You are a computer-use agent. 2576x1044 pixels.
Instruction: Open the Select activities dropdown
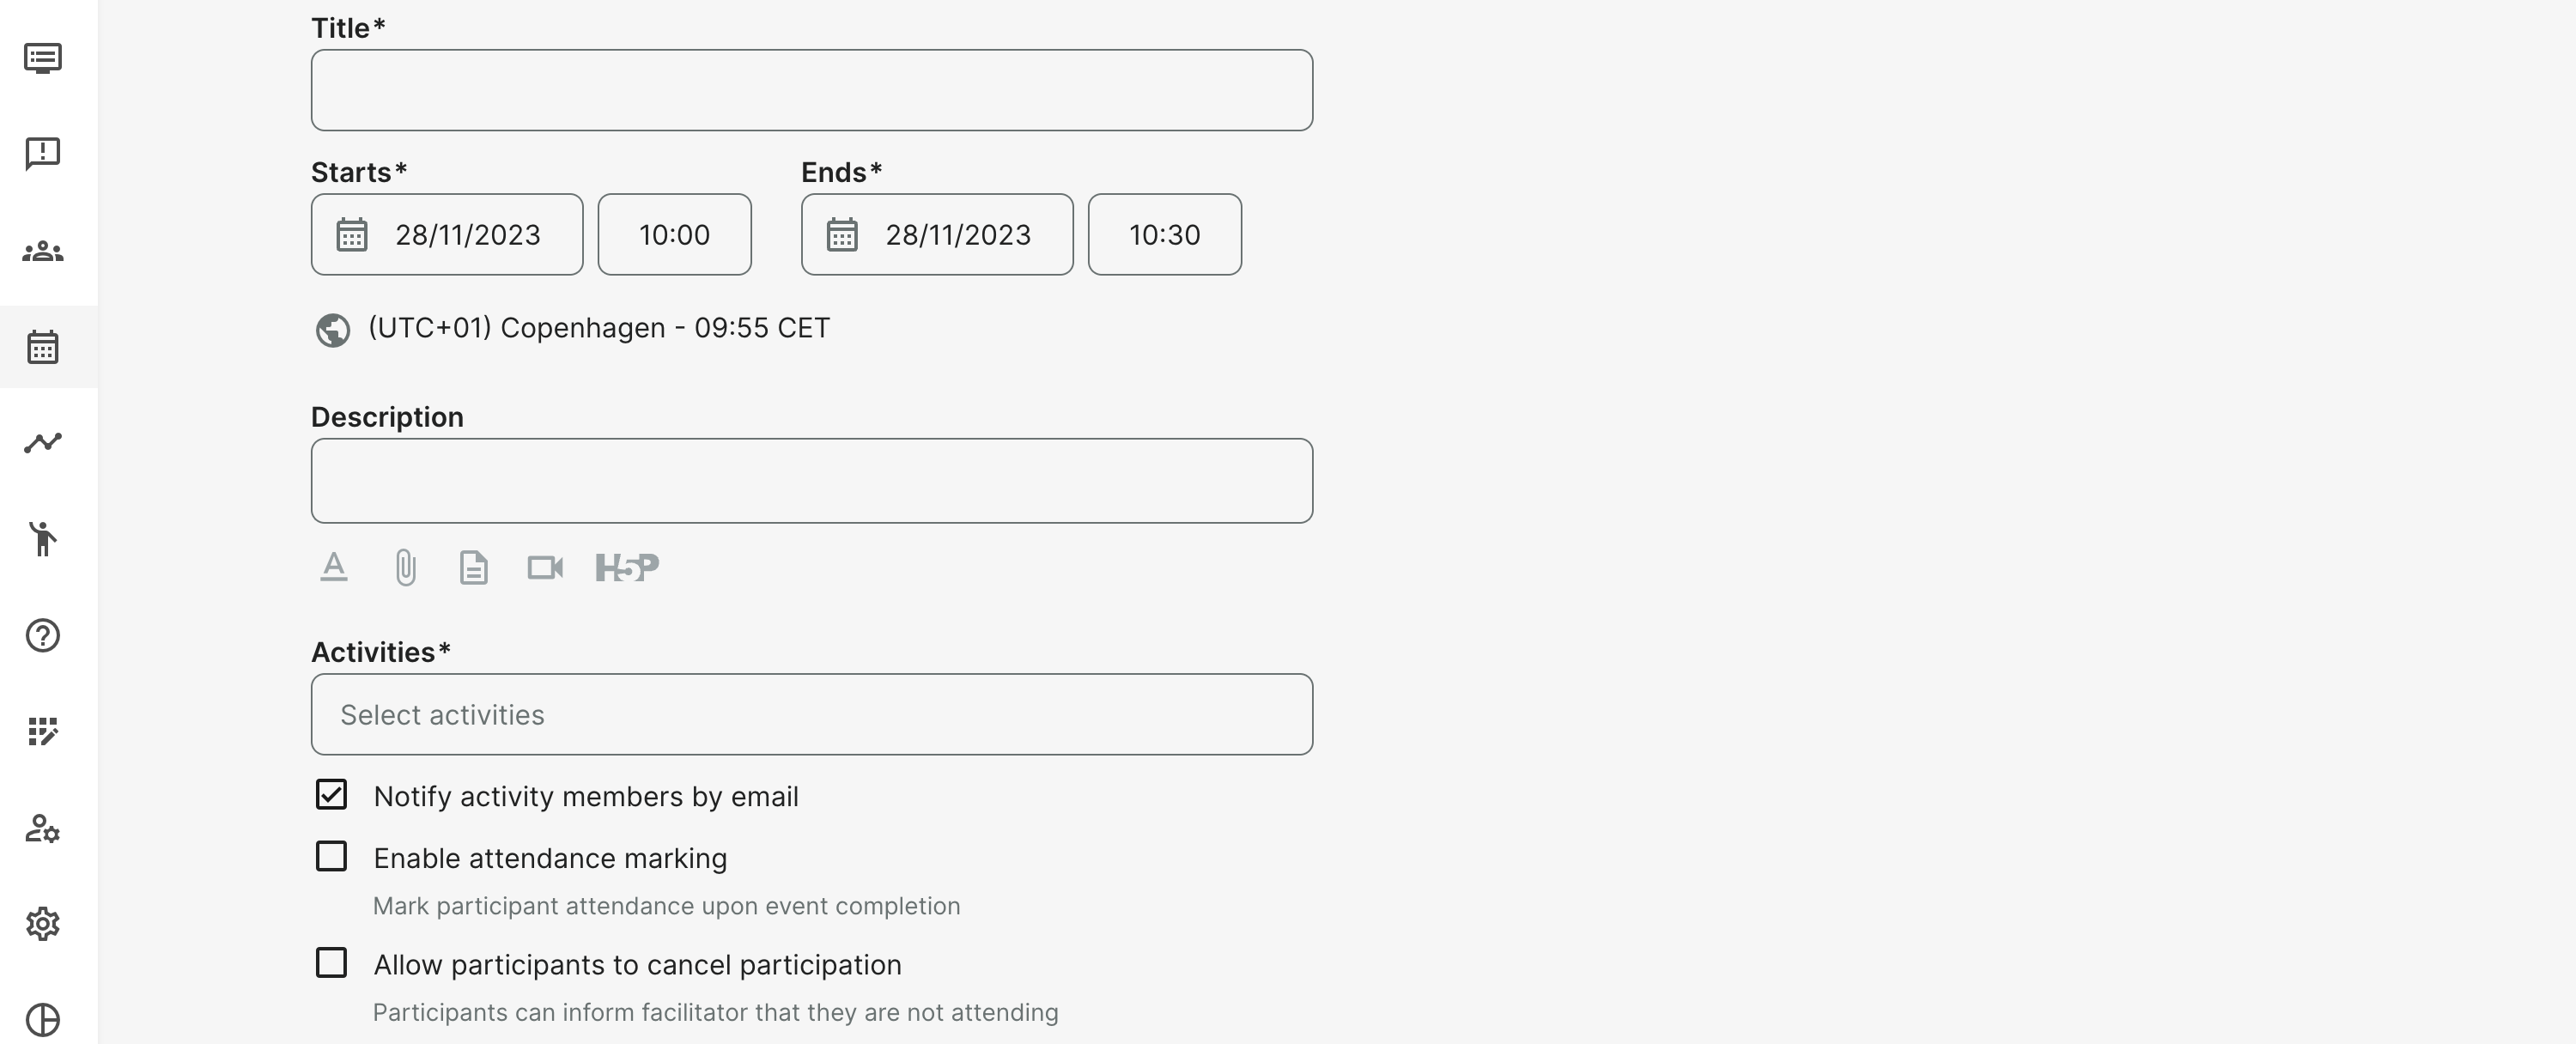coord(811,714)
